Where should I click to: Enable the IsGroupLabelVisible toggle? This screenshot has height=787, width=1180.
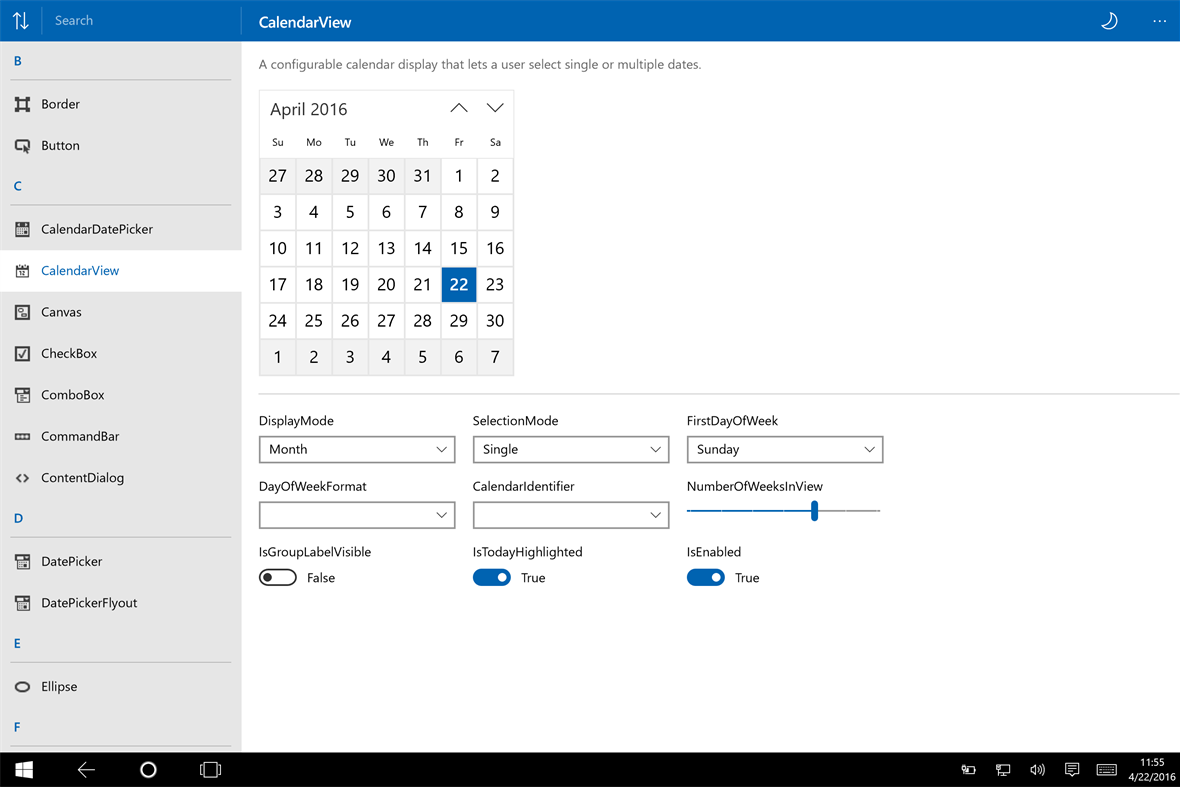[x=277, y=577]
